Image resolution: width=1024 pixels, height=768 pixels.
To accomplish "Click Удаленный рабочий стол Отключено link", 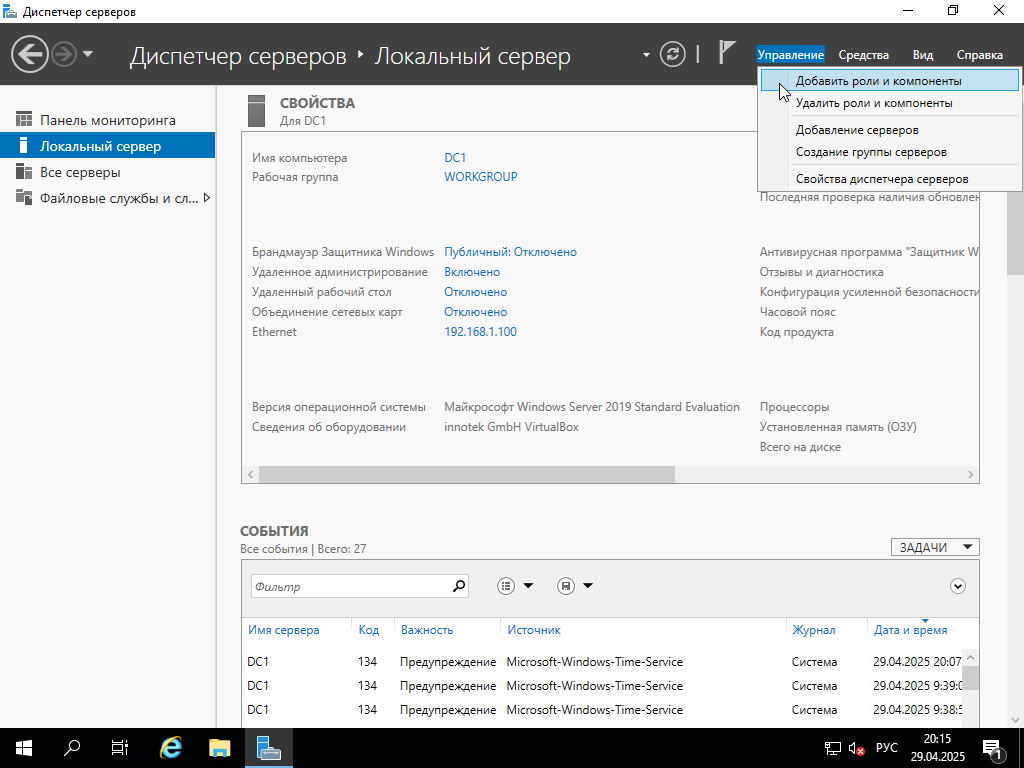I will click(475, 292).
